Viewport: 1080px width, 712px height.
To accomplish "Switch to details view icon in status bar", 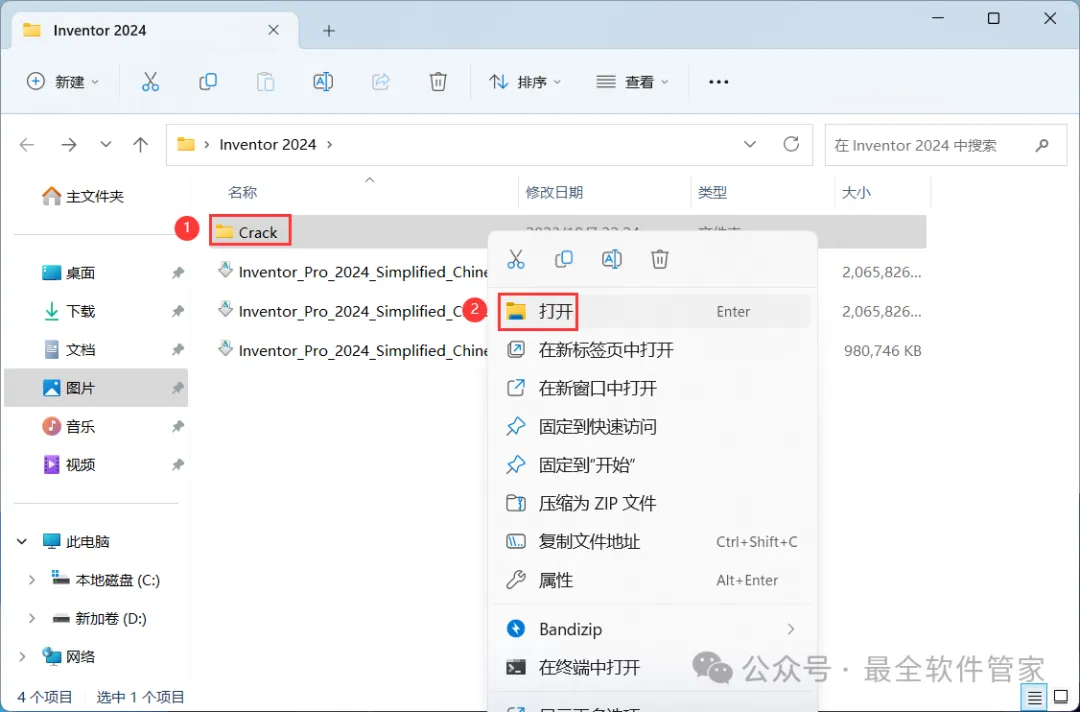I will pos(1035,698).
